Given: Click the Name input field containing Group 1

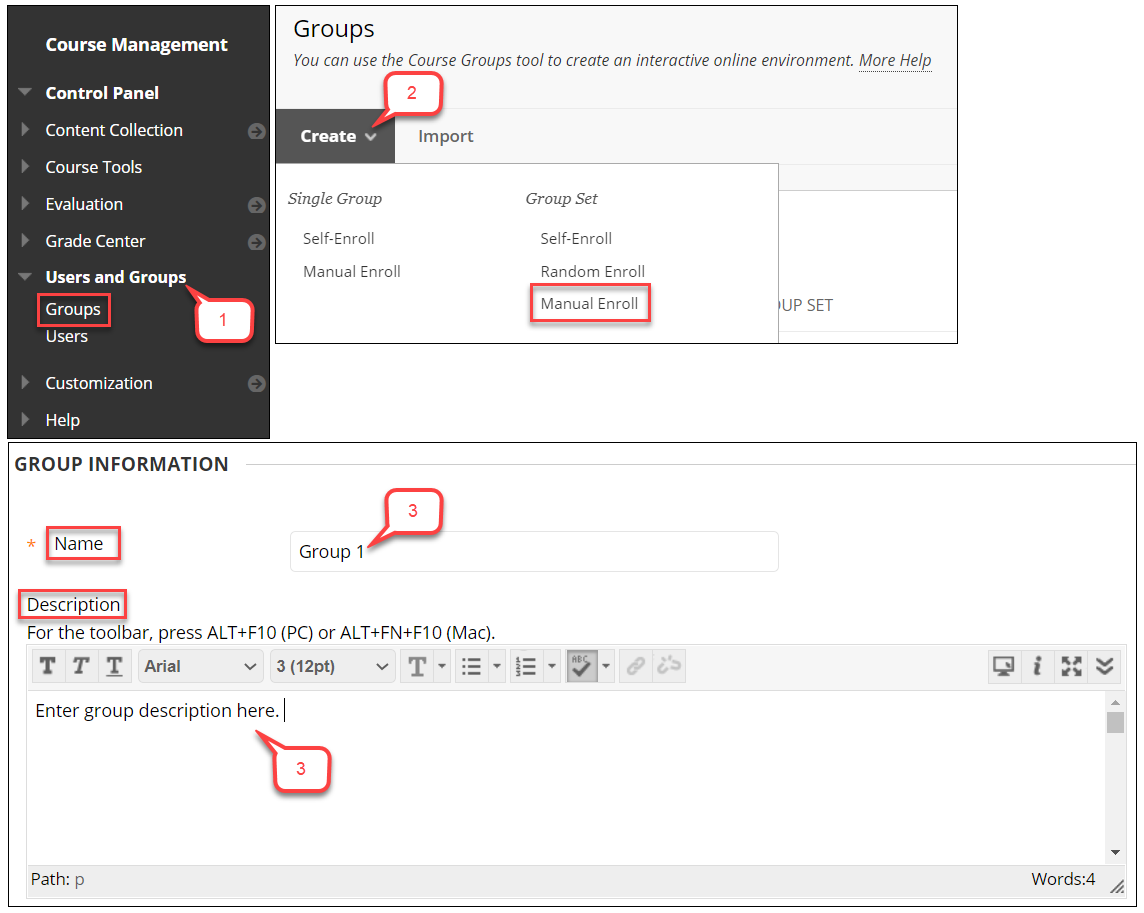Looking at the screenshot, I should [534, 552].
